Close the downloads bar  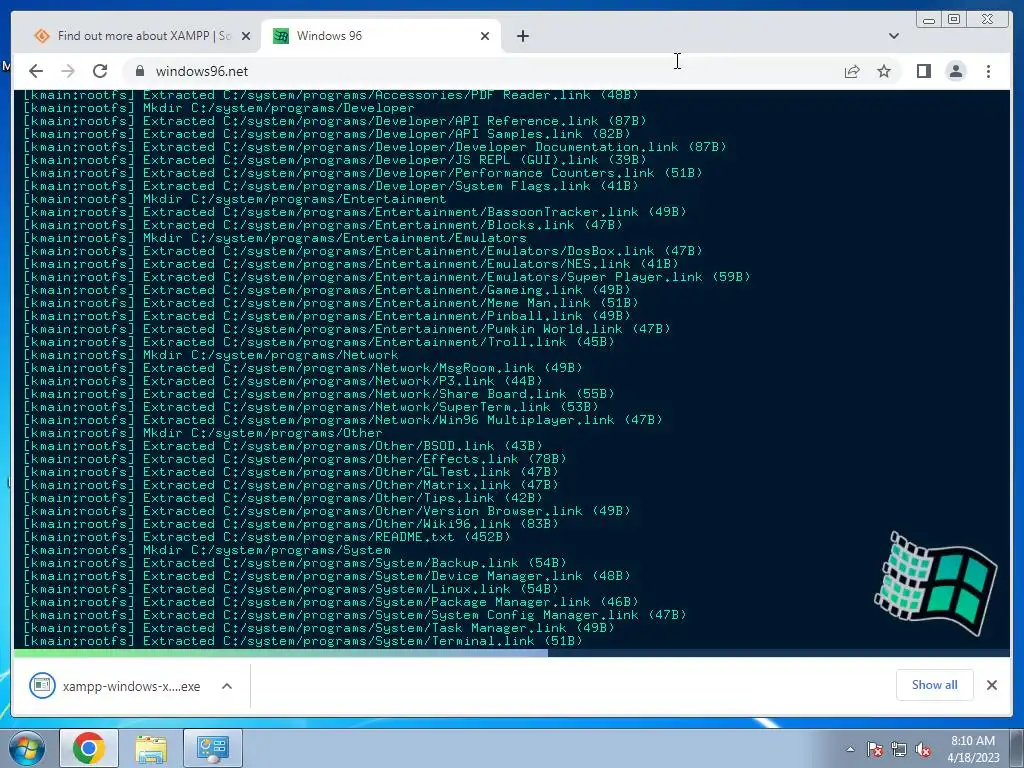pos(991,684)
